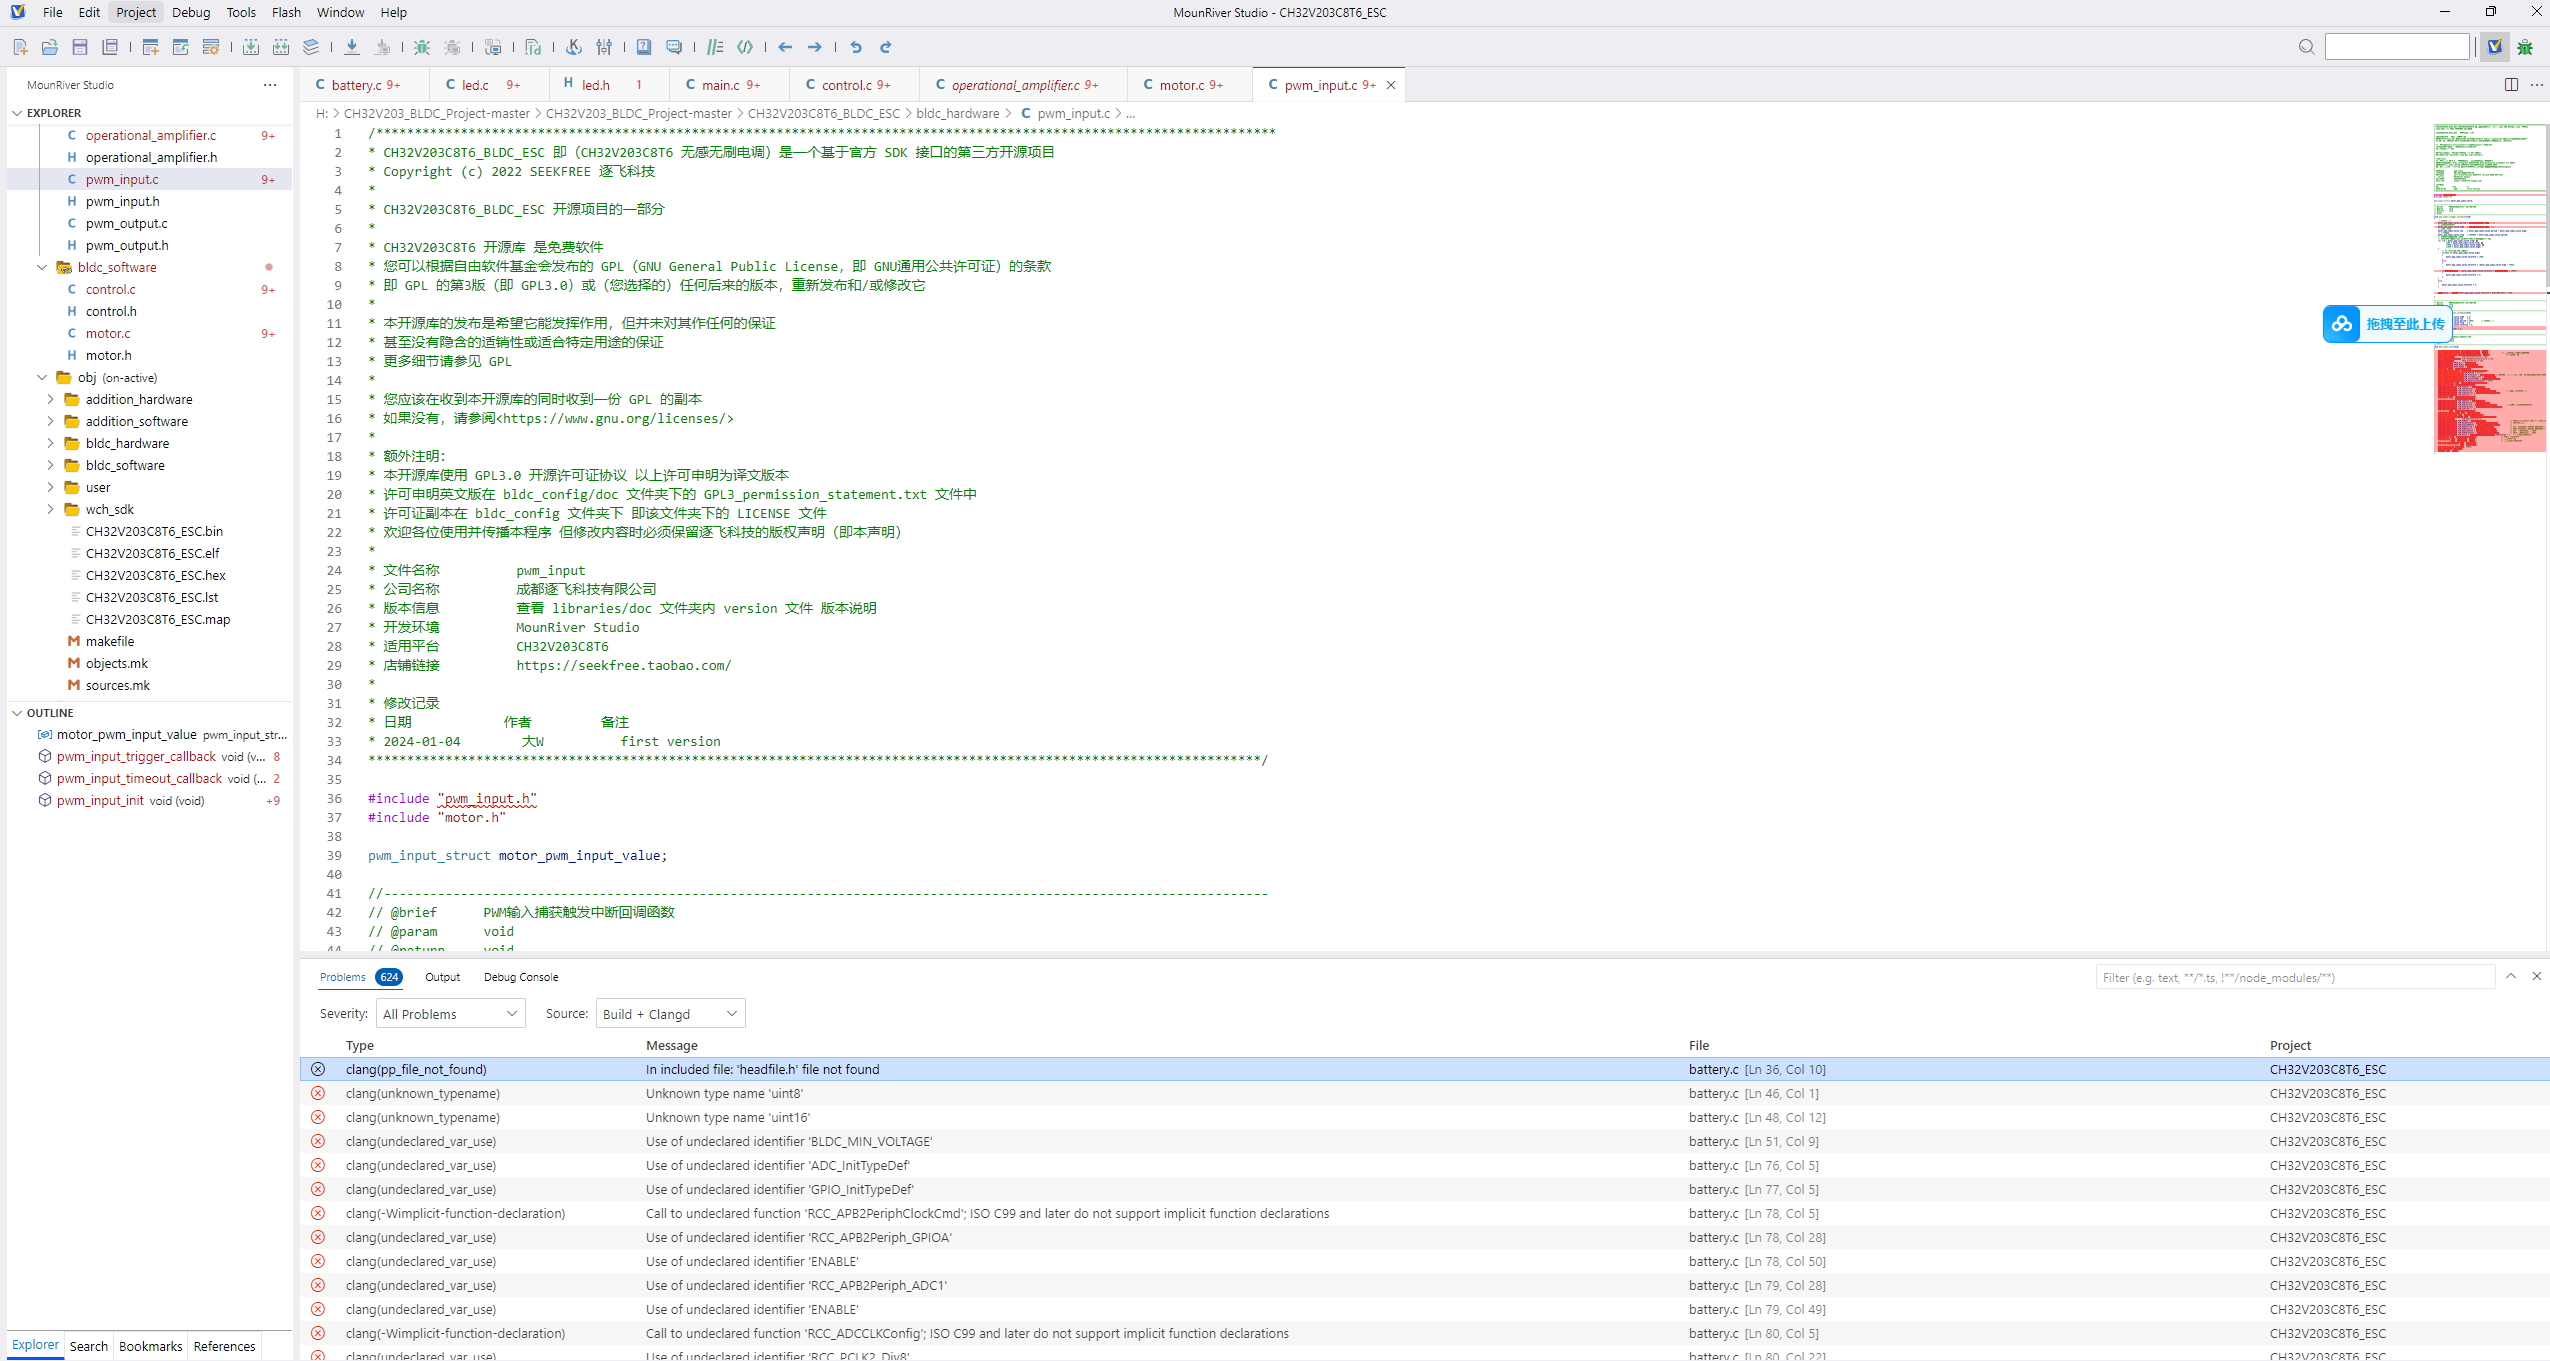Toggle the debug perspective bug icon at top right

[x=2525, y=47]
